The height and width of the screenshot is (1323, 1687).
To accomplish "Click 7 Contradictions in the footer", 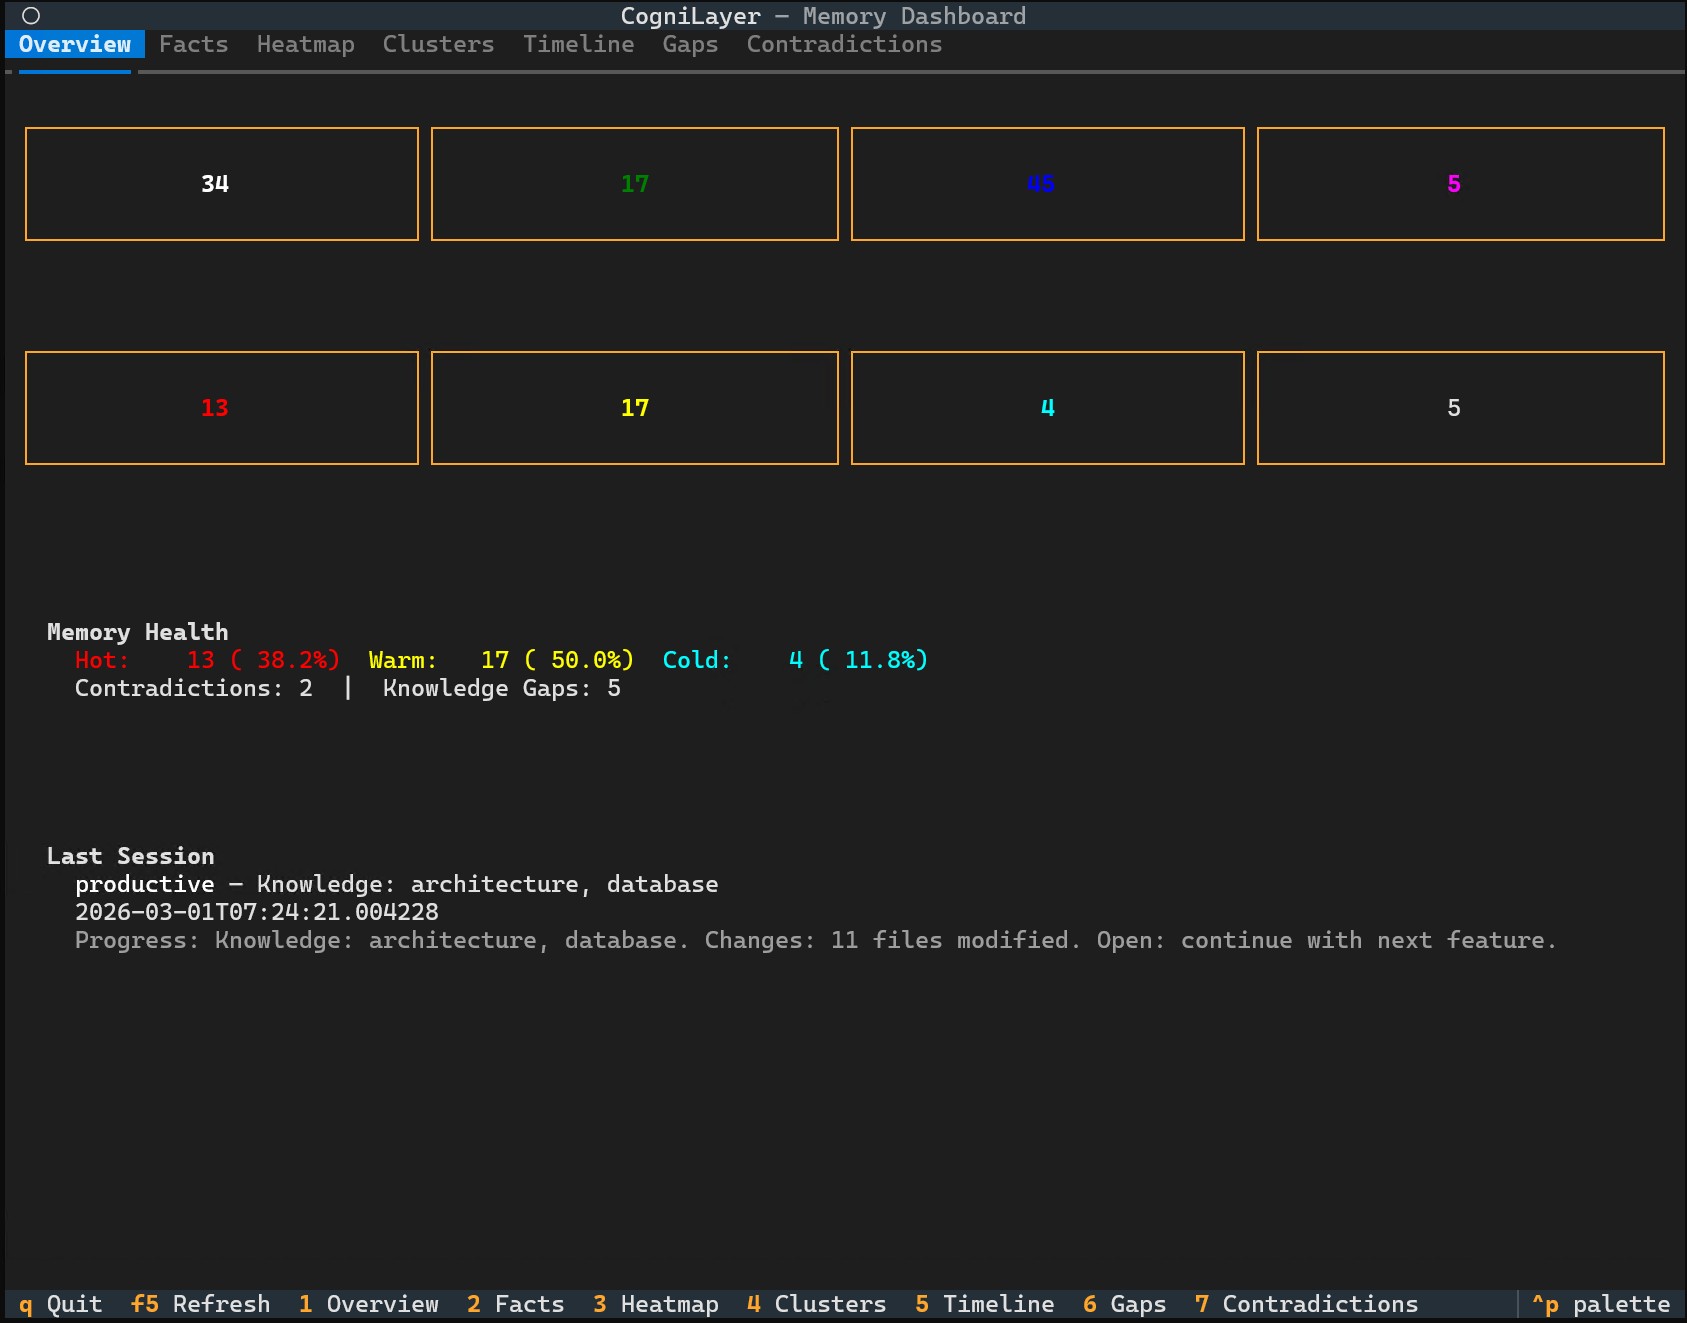I will coord(1307,1304).
